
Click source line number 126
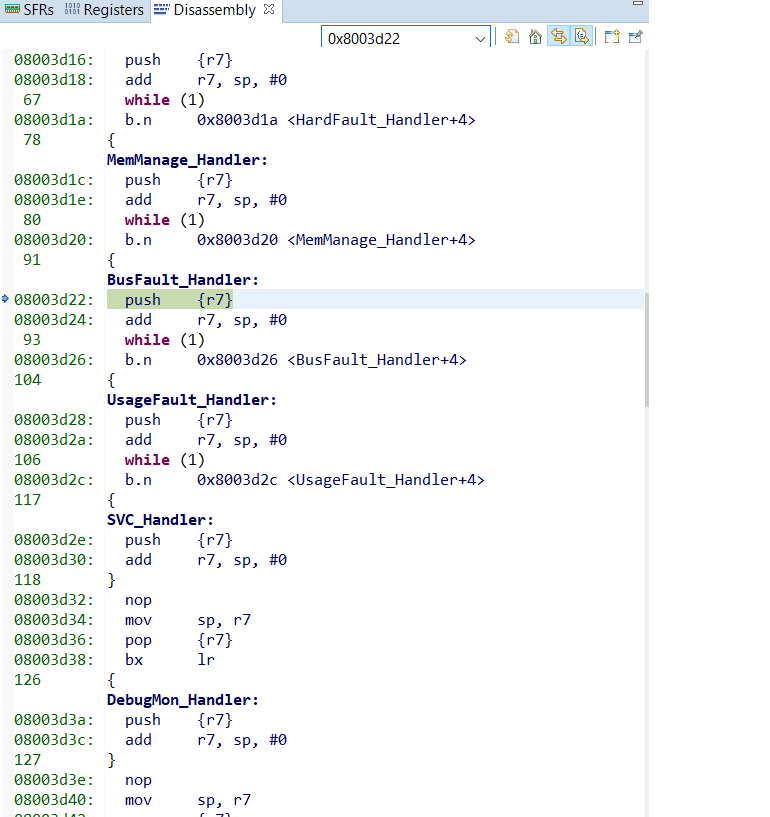coord(28,680)
